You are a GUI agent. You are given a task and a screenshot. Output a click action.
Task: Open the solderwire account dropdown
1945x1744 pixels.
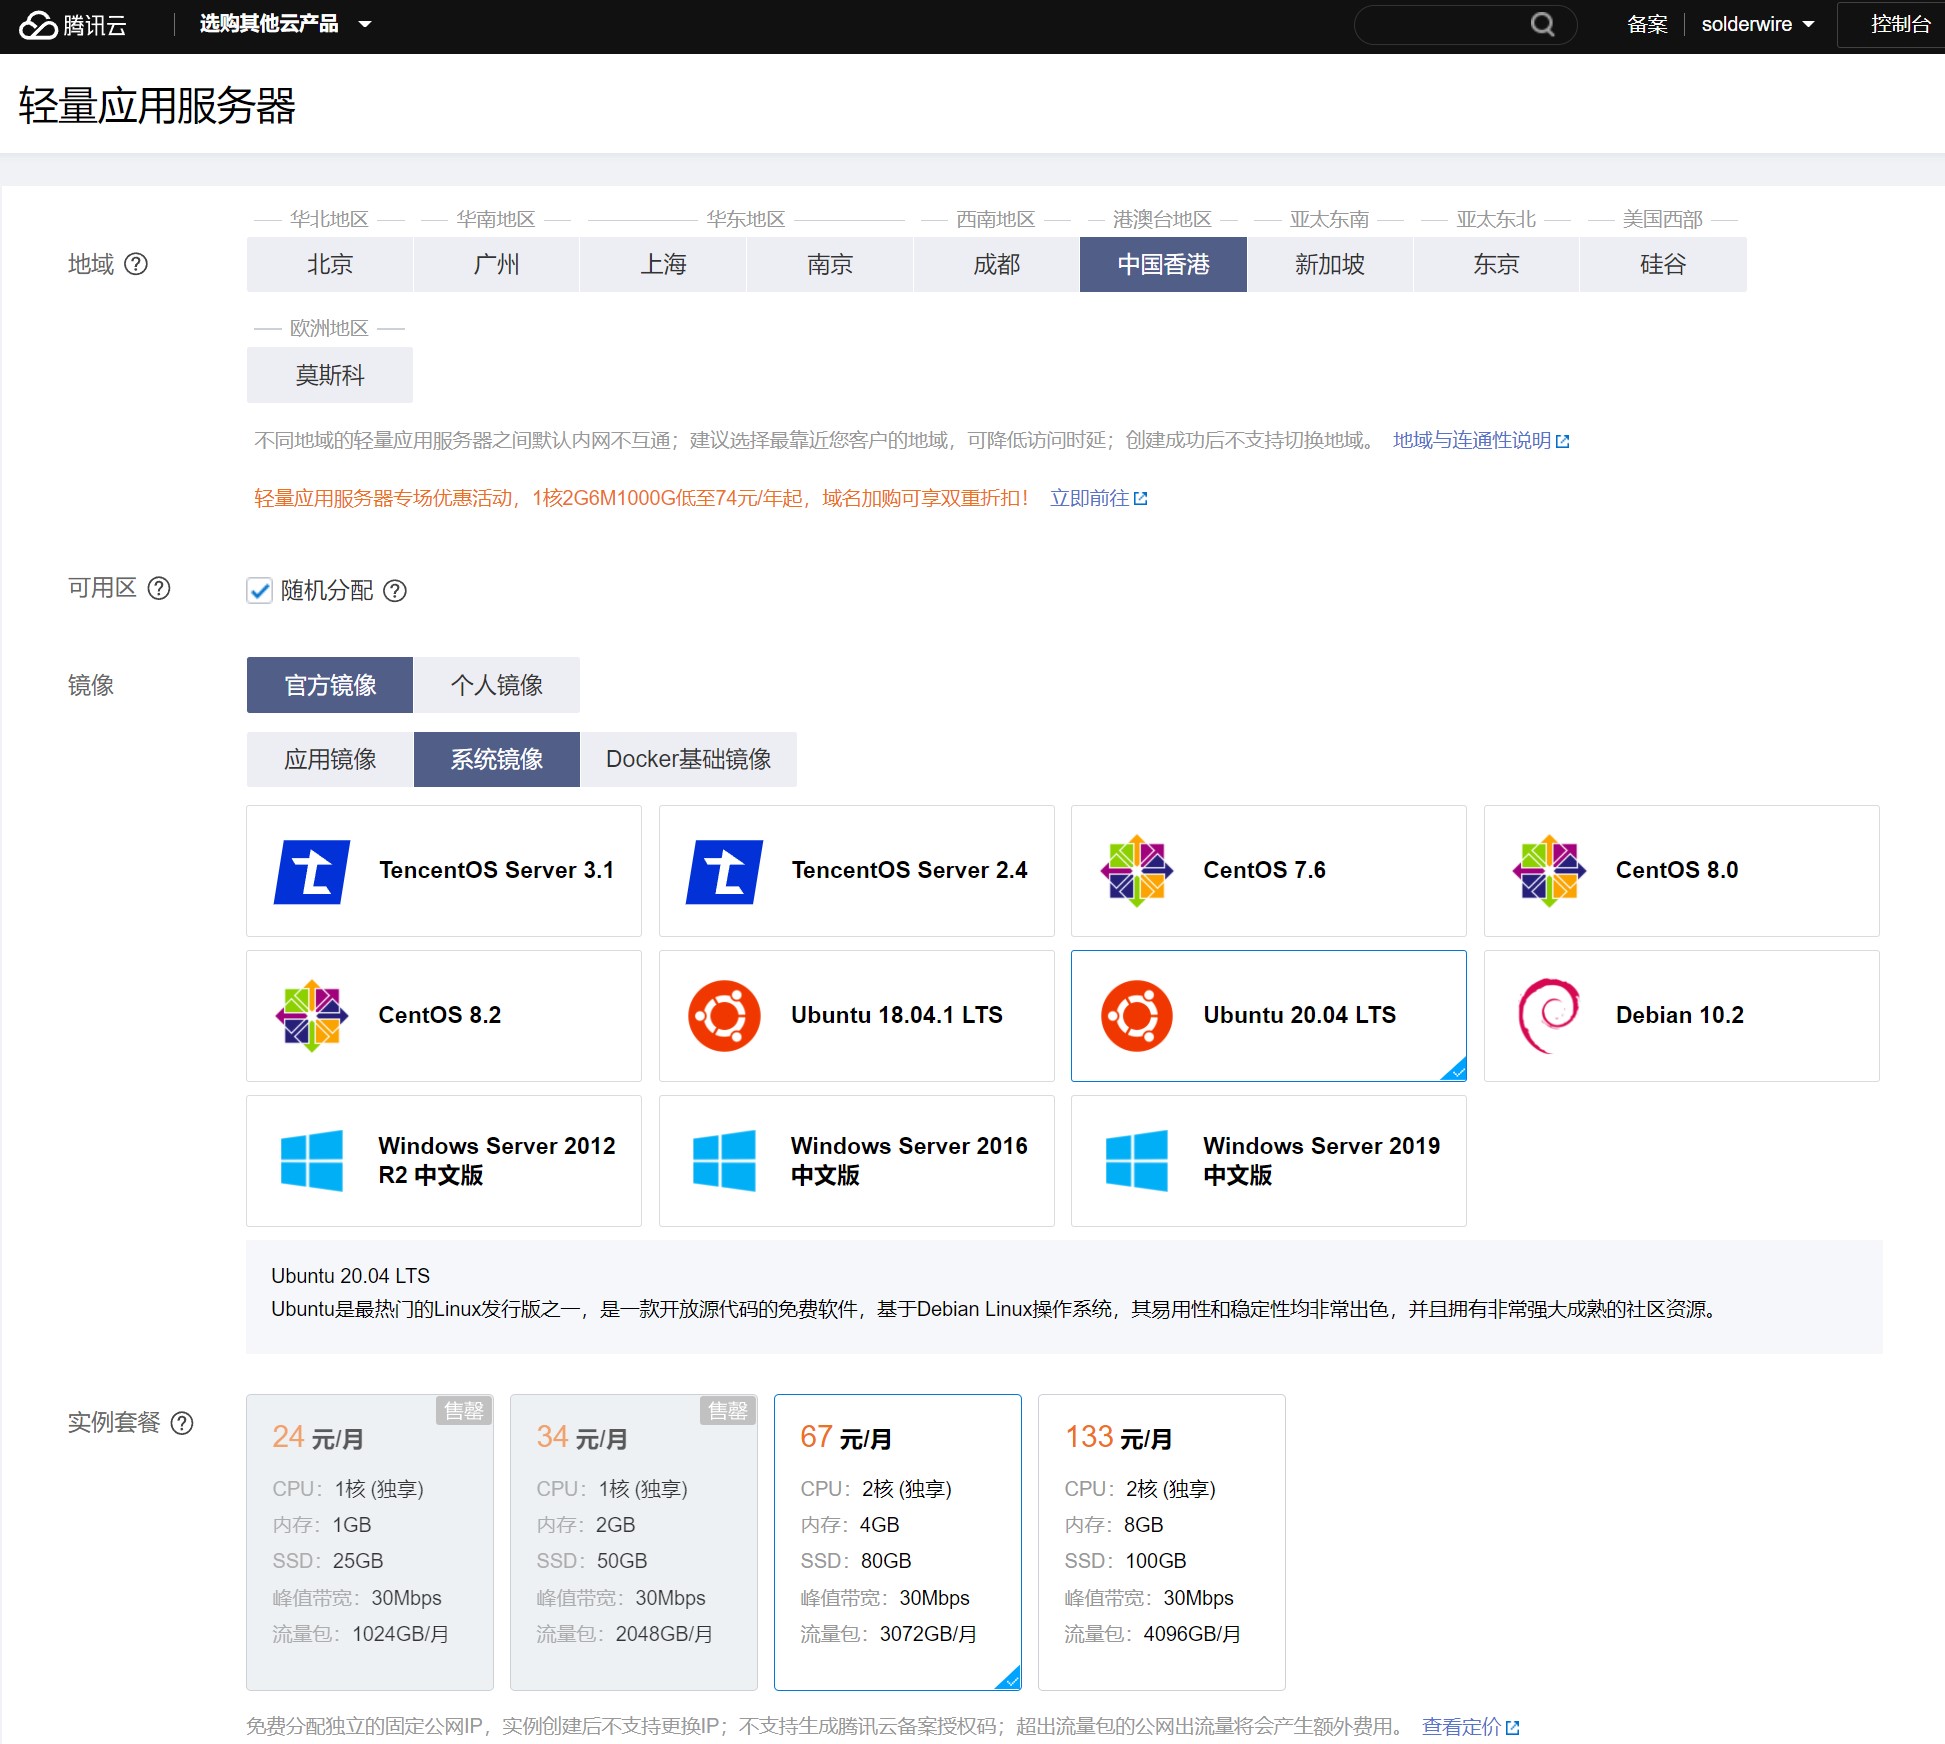pos(1757,24)
